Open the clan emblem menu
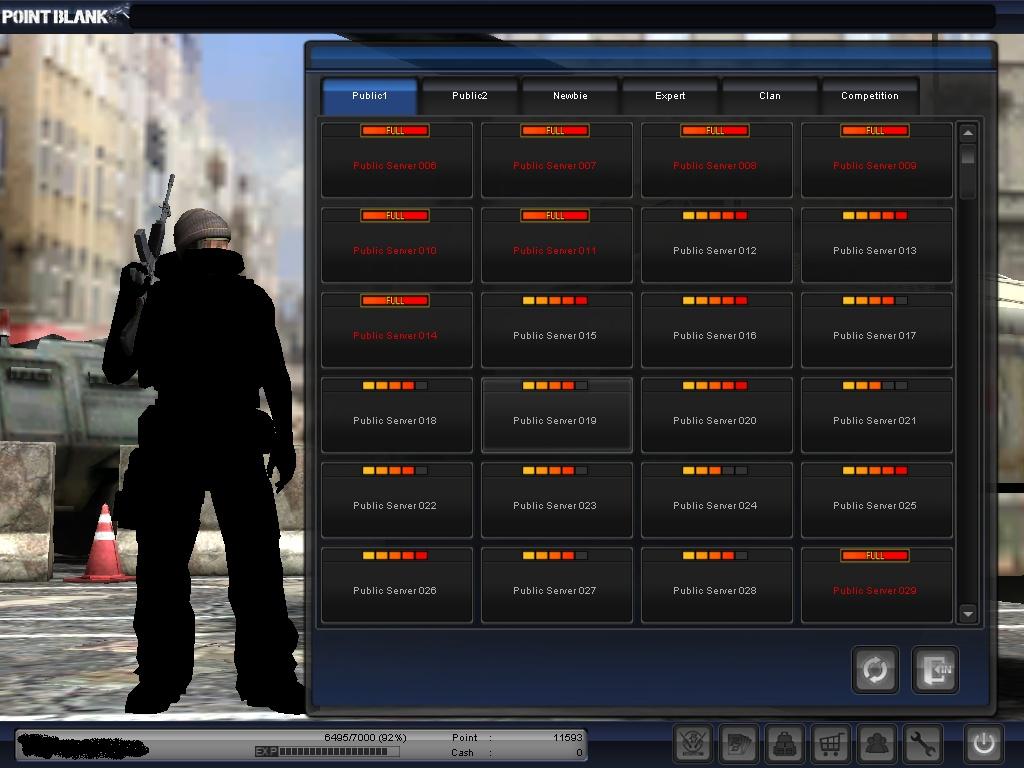 [692, 743]
